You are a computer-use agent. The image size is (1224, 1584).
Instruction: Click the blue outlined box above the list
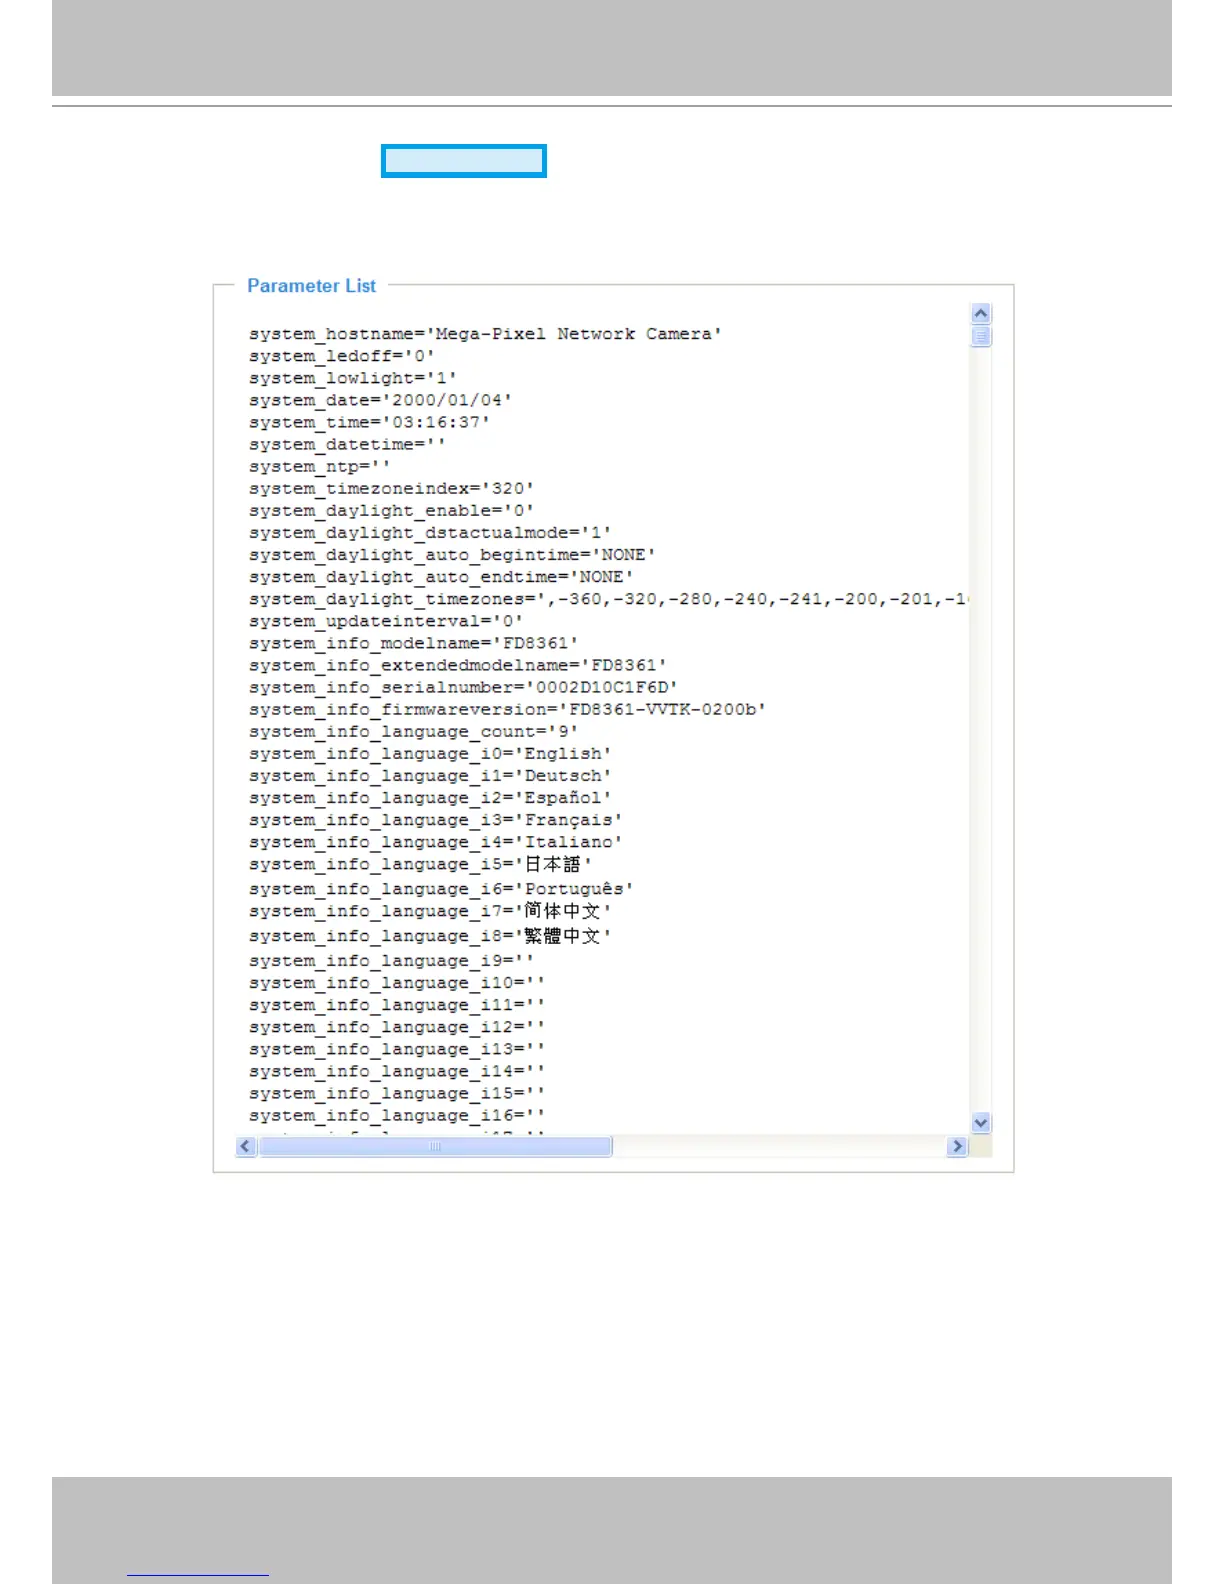tap(464, 161)
